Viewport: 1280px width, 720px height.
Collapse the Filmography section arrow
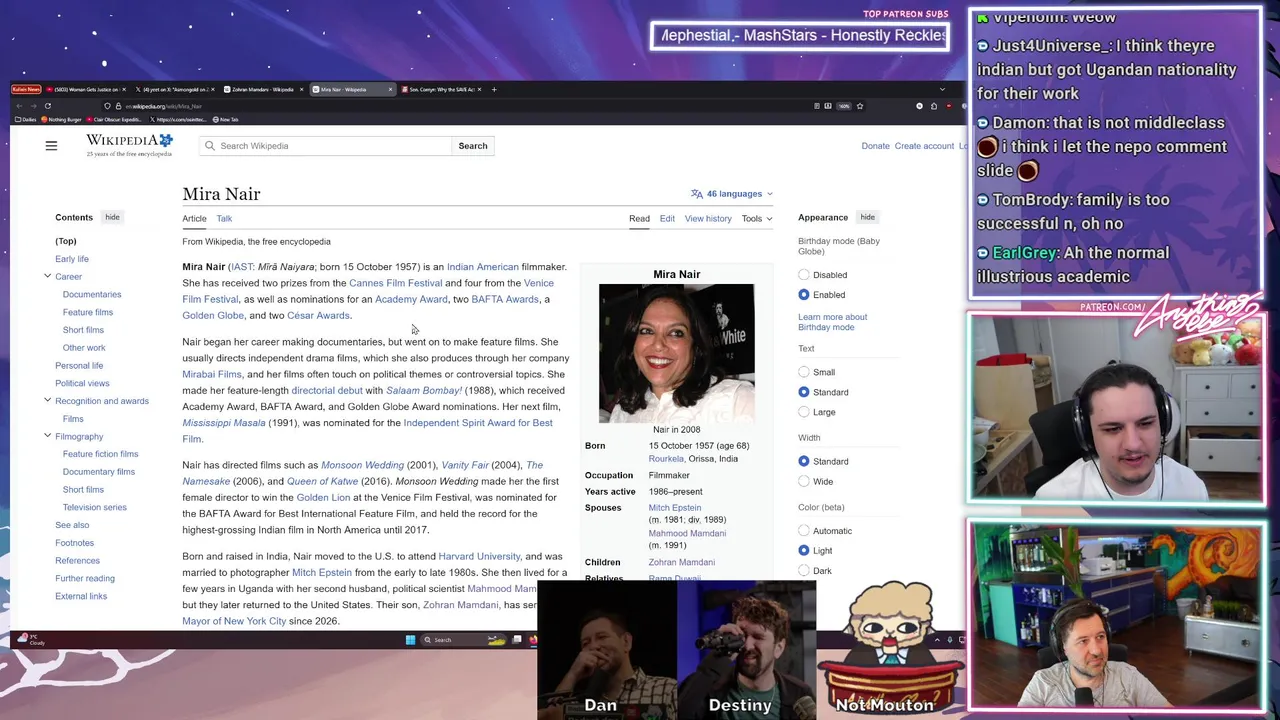(47, 436)
